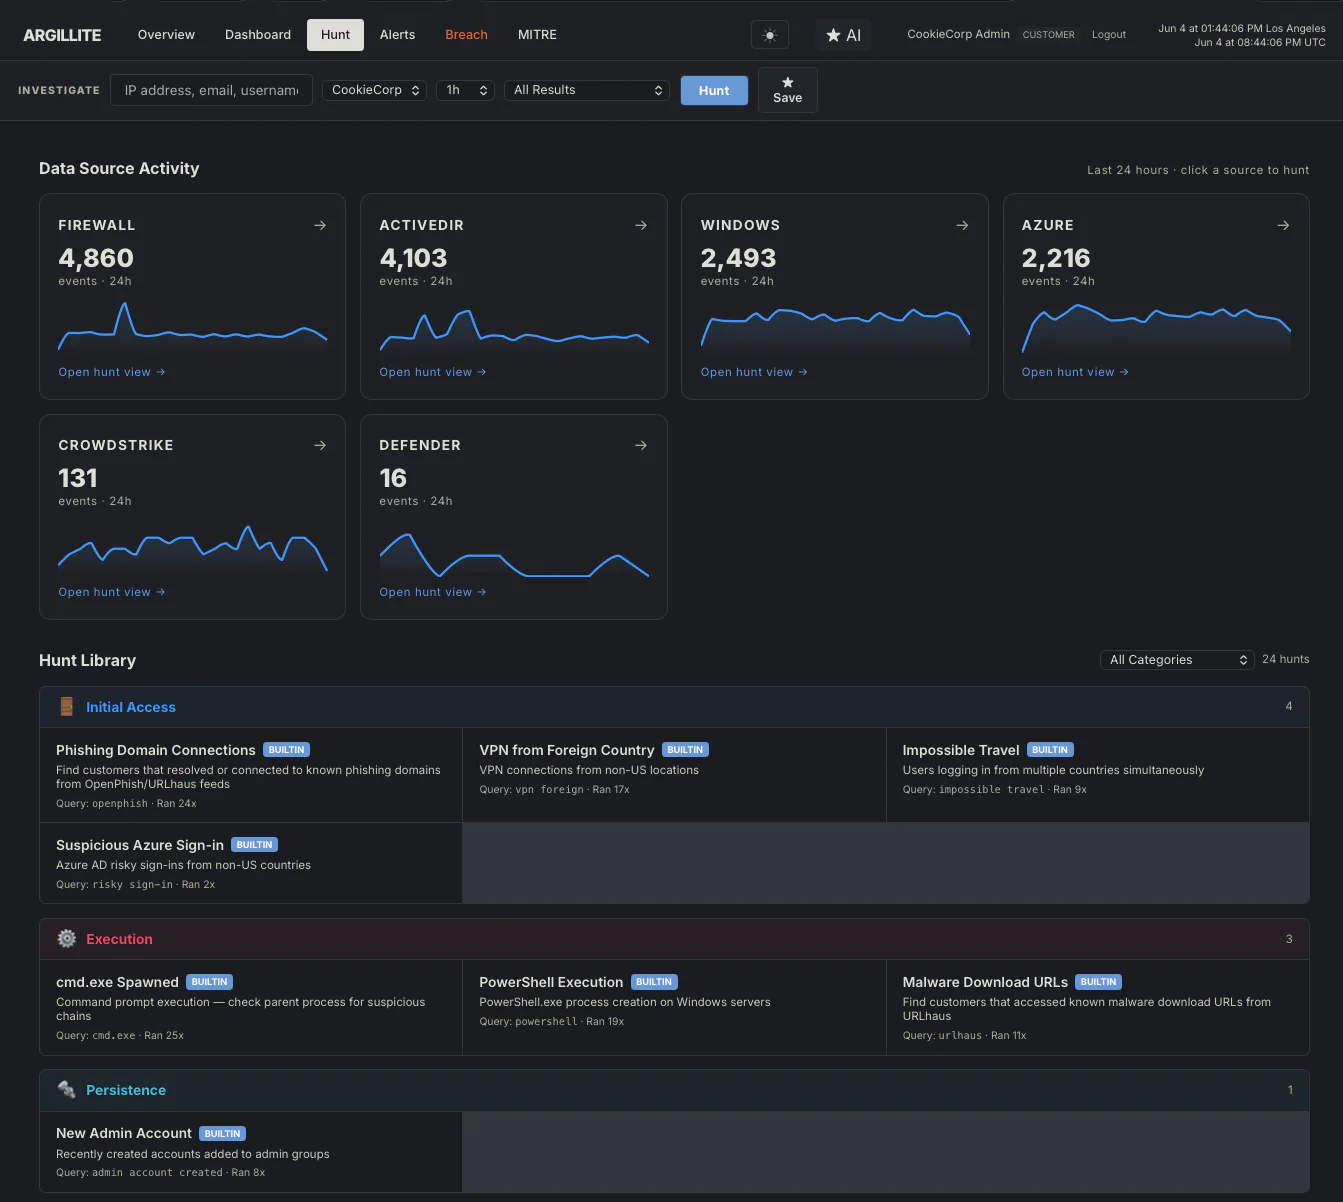Open the All Categories dropdown
This screenshot has height=1202, width=1343.
pyautogui.click(x=1177, y=660)
